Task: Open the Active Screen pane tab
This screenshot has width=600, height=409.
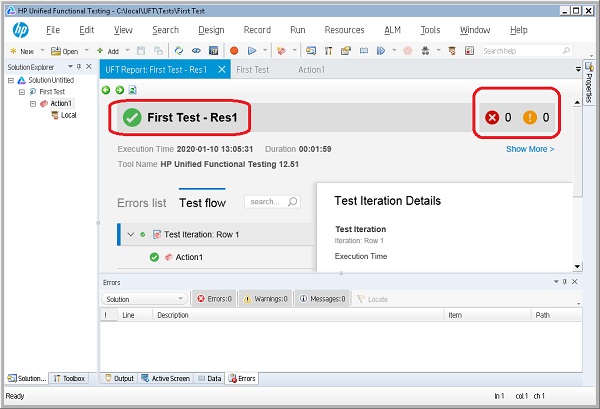Action: coord(166,378)
